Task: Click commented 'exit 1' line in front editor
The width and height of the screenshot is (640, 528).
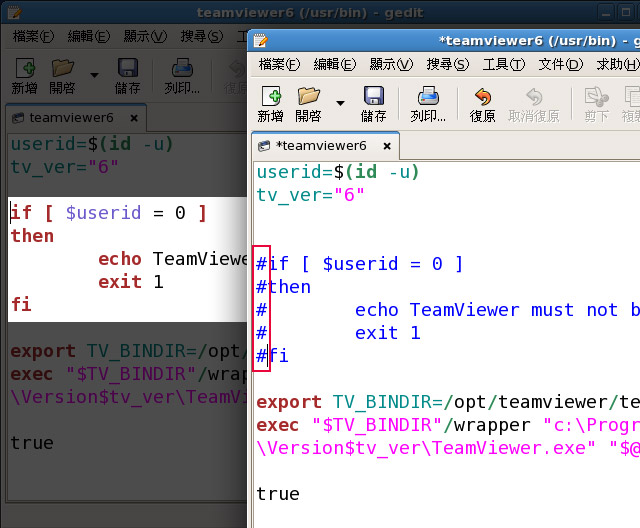Action: click(338, 333)
